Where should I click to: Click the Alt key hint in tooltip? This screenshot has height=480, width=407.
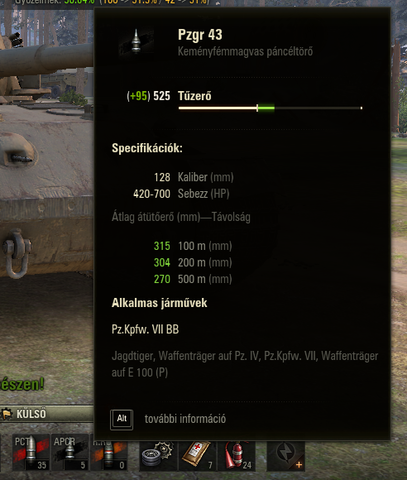click(x=122, y=419)
